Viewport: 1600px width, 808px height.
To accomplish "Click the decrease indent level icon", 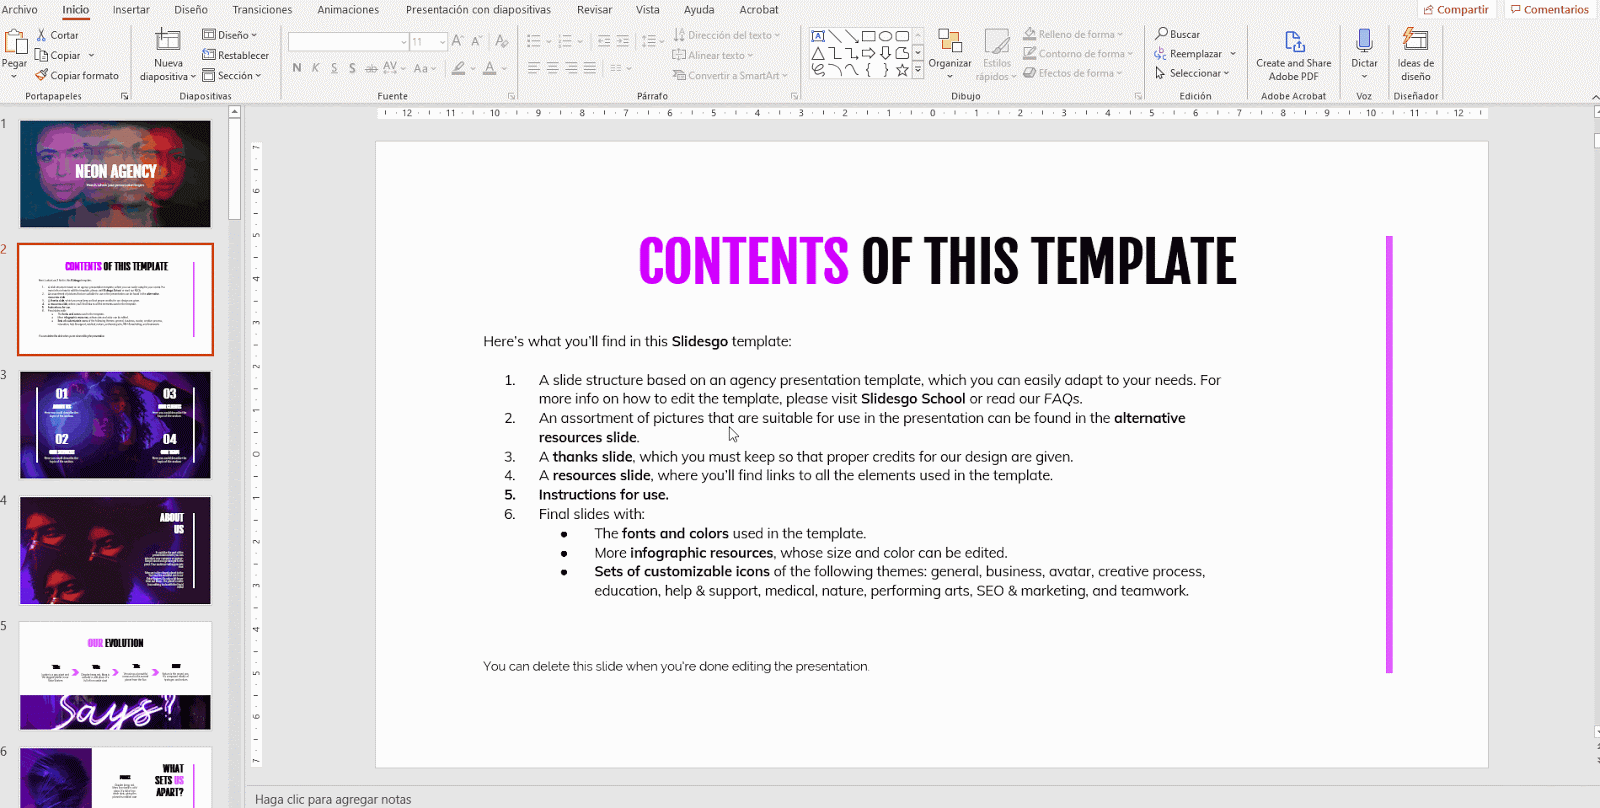I will (604, 41).
